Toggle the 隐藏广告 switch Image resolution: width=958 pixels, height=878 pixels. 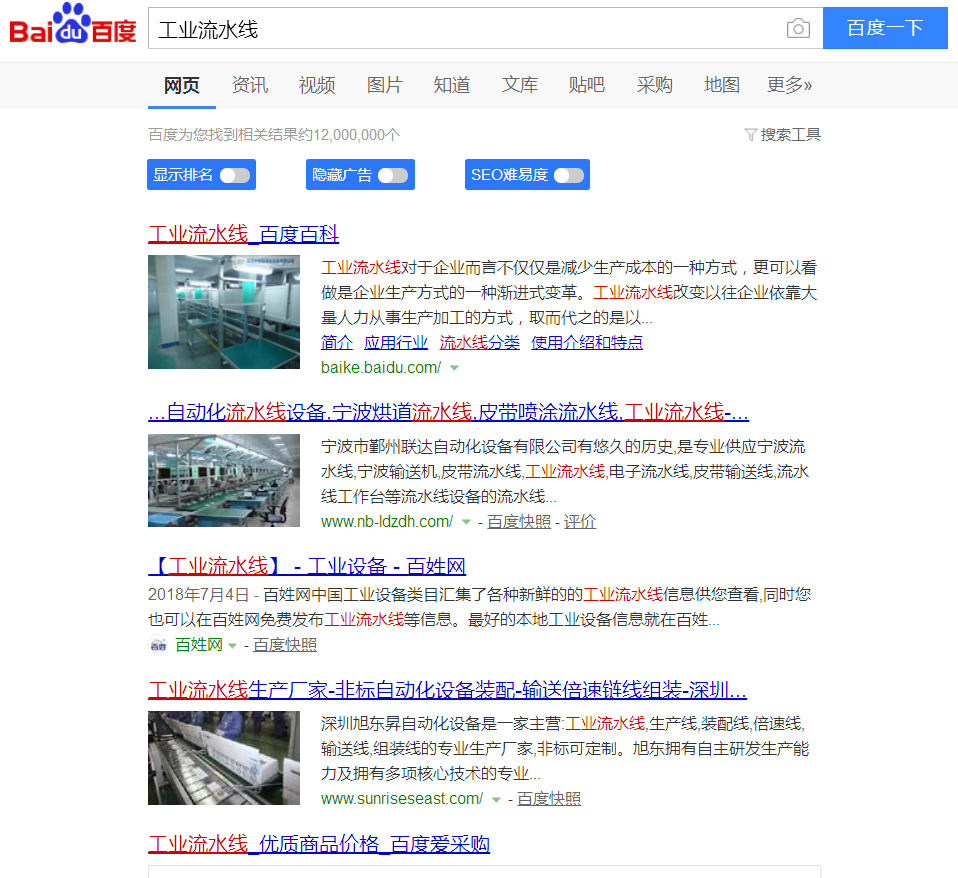pos(393,175)
